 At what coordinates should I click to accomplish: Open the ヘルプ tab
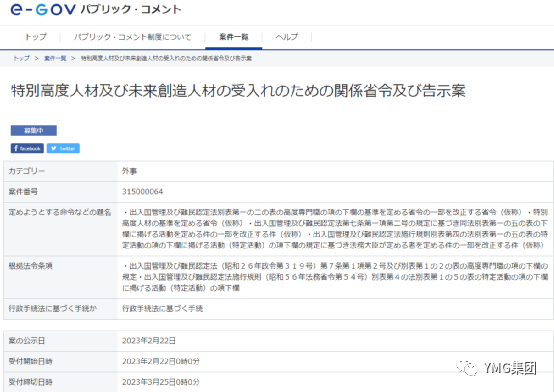pos(287,37)
